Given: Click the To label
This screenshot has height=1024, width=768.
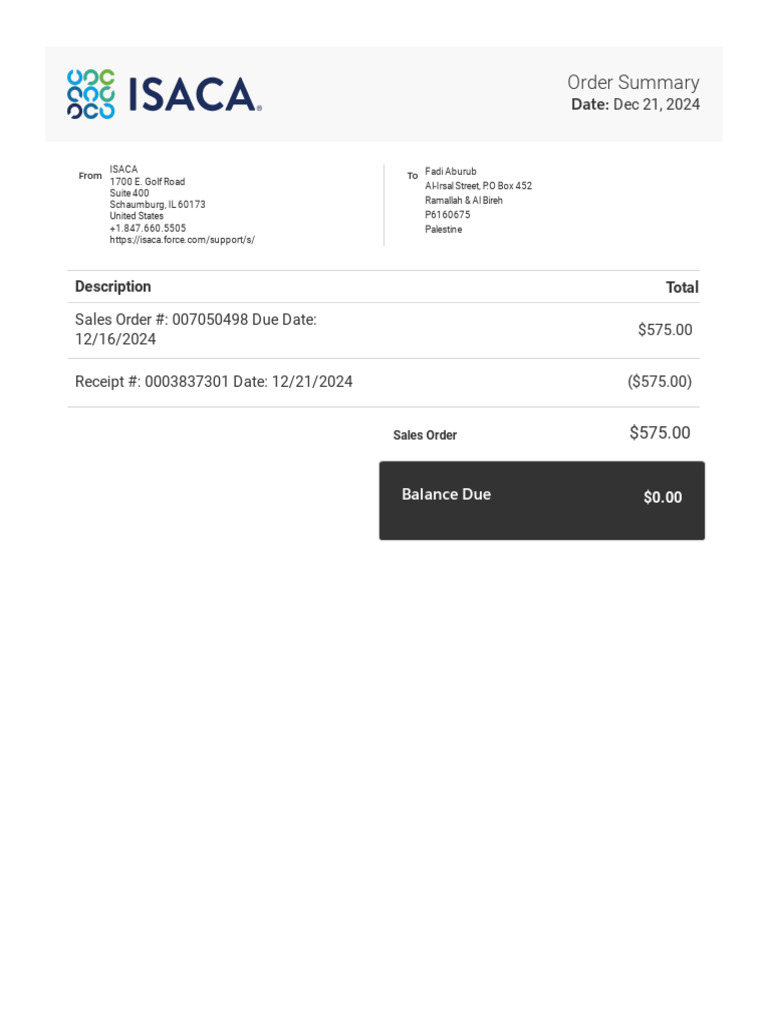Looking at the screenshot, I should coord(412,176).
